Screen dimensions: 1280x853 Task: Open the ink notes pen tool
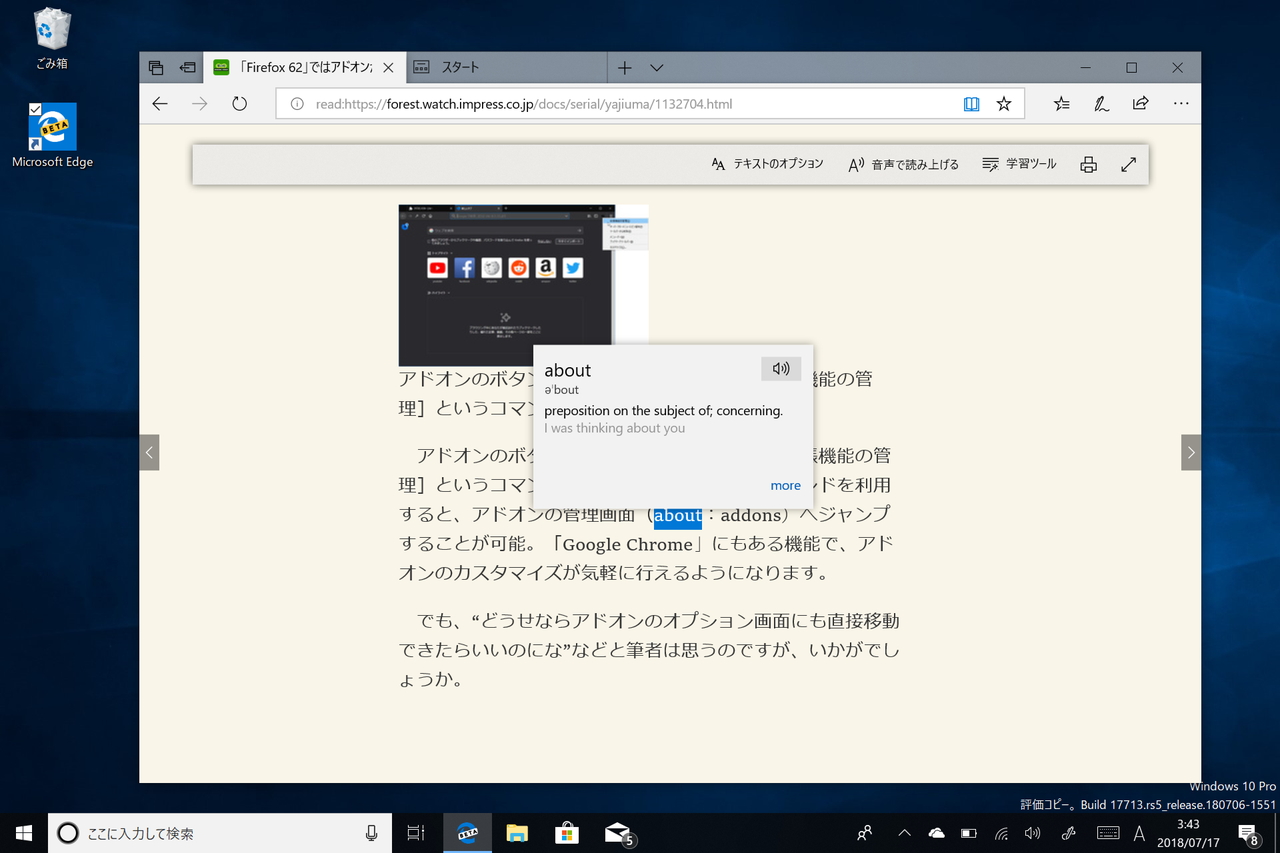tap(1101, 103)
